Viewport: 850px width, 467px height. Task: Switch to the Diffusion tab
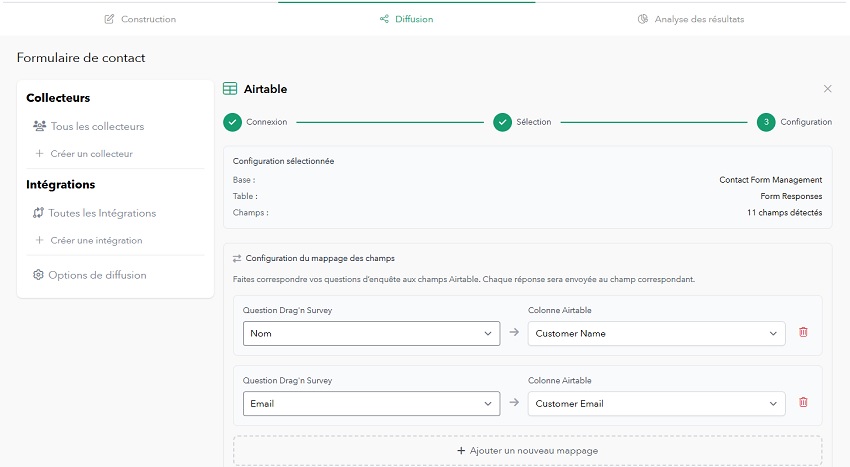click(x=407, y=19)
